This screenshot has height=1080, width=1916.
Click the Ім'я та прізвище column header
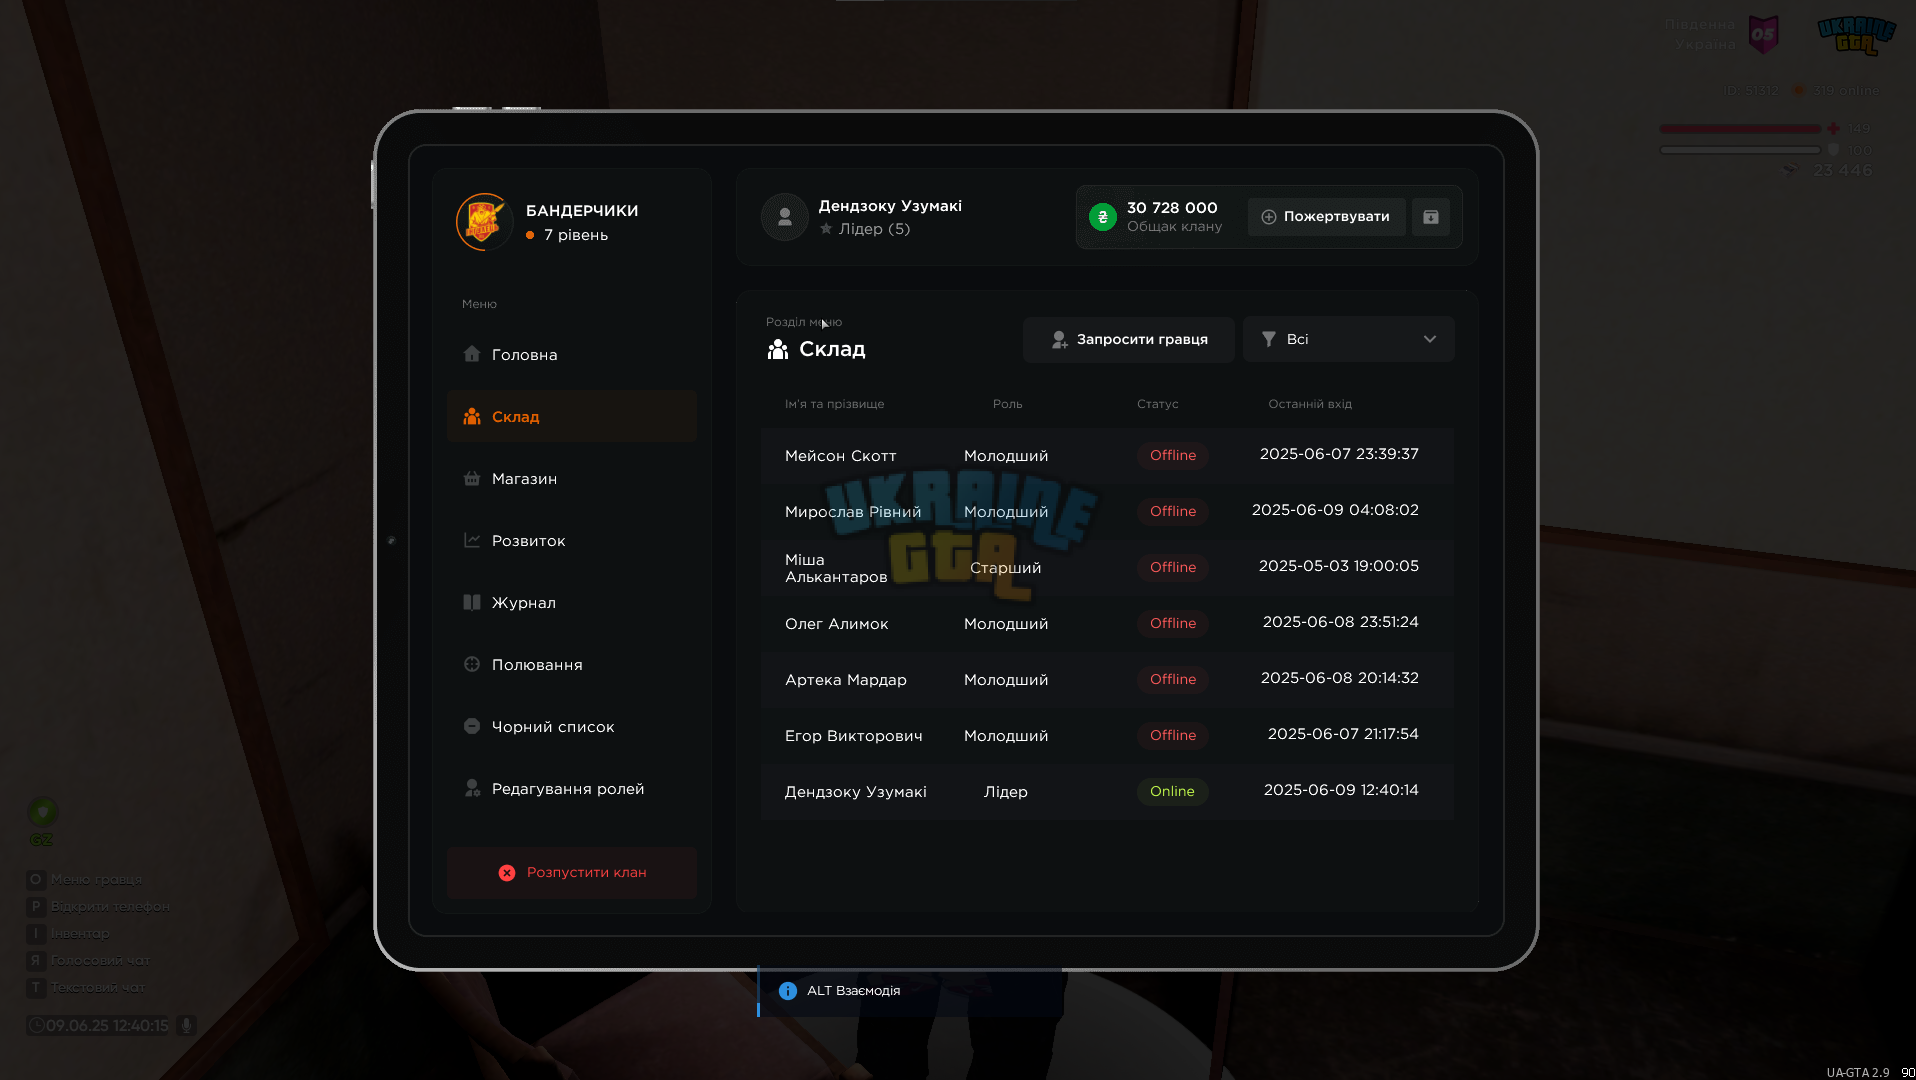[x=835, y=404]
